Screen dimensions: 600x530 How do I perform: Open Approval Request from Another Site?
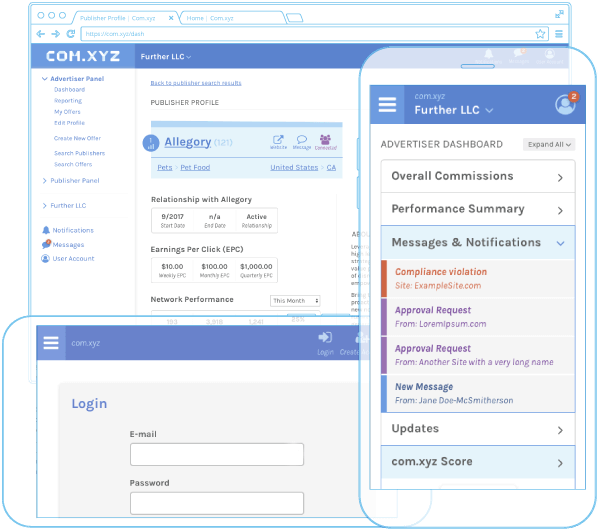point(478,355)
